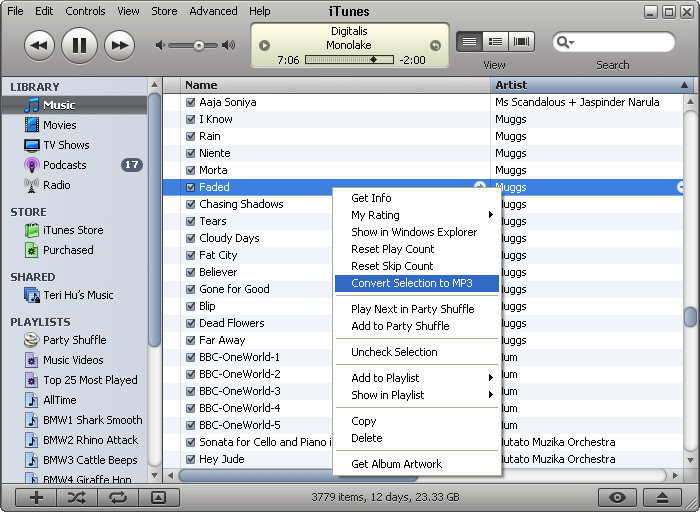Toggle shuffle at bottom toolbar
The width and height of the screenshot is (700, 512).
tap(77, 497)
